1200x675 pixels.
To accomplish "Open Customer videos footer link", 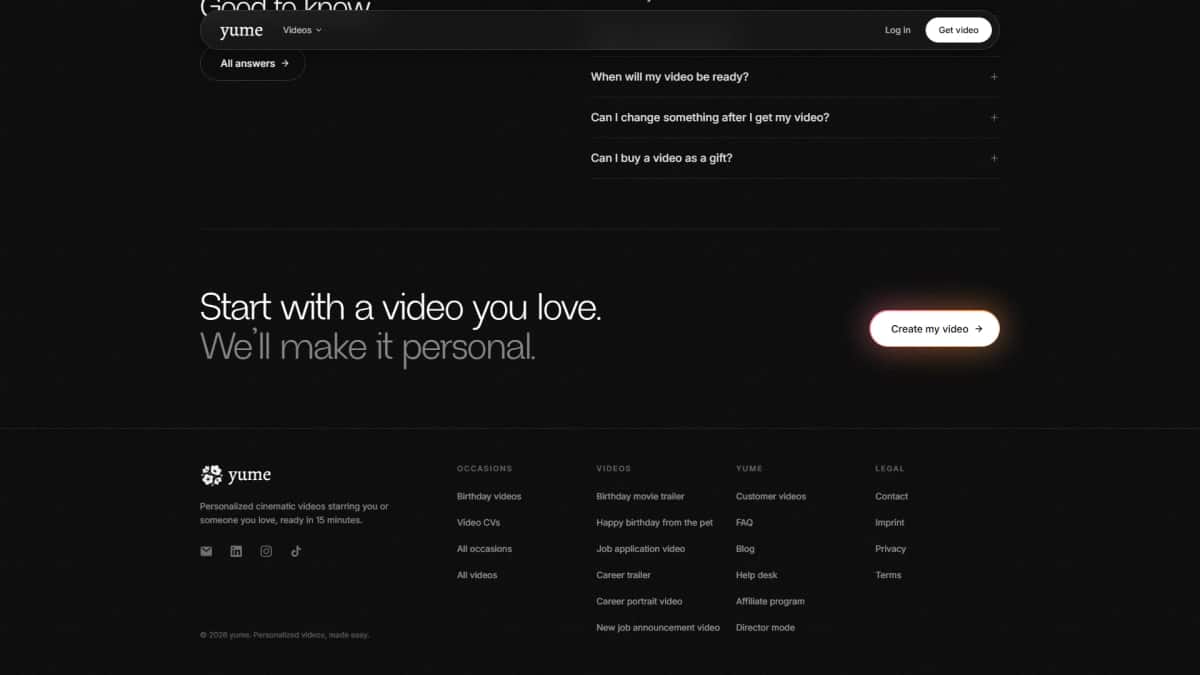I will pos(771,496).
